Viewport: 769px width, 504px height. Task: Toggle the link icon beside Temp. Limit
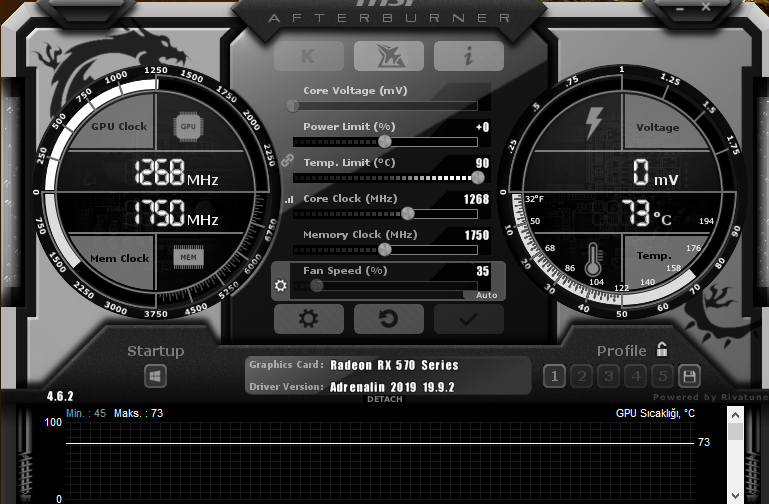(287, 160)
